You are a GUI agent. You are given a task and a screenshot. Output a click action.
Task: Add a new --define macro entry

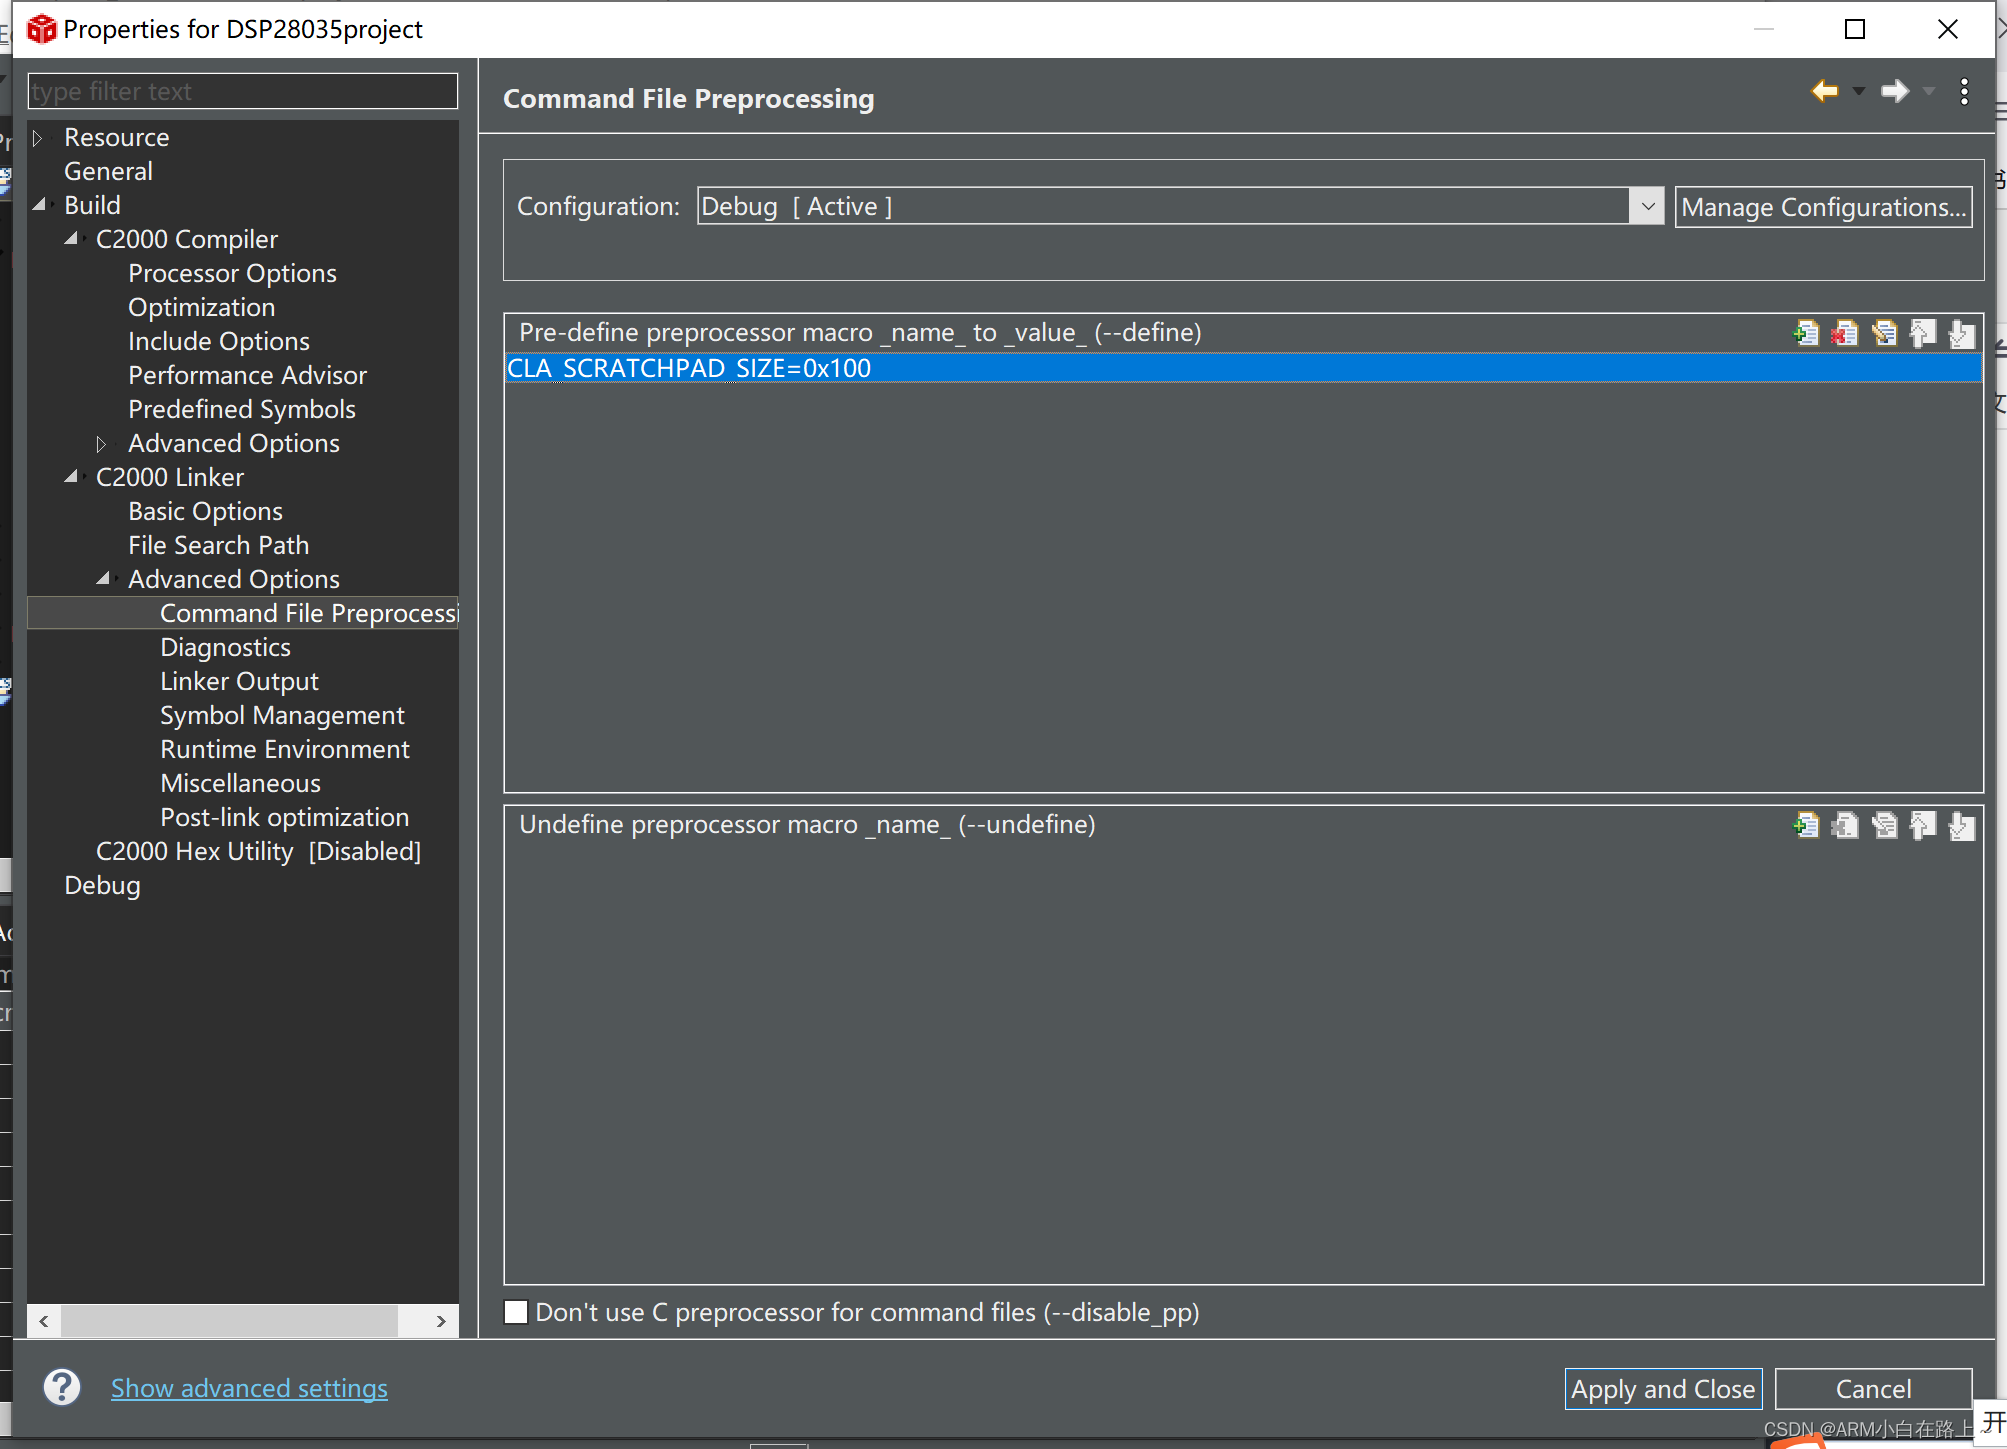click(x=1806, y=333)
